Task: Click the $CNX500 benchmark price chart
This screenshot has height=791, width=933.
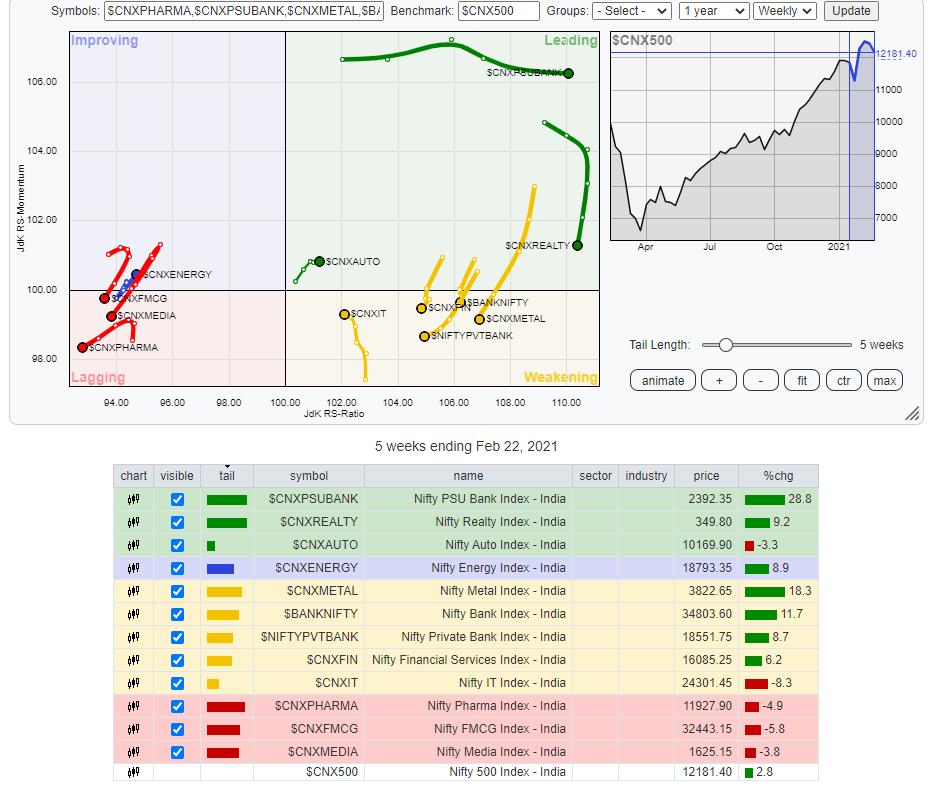Action: coord(742,136)
